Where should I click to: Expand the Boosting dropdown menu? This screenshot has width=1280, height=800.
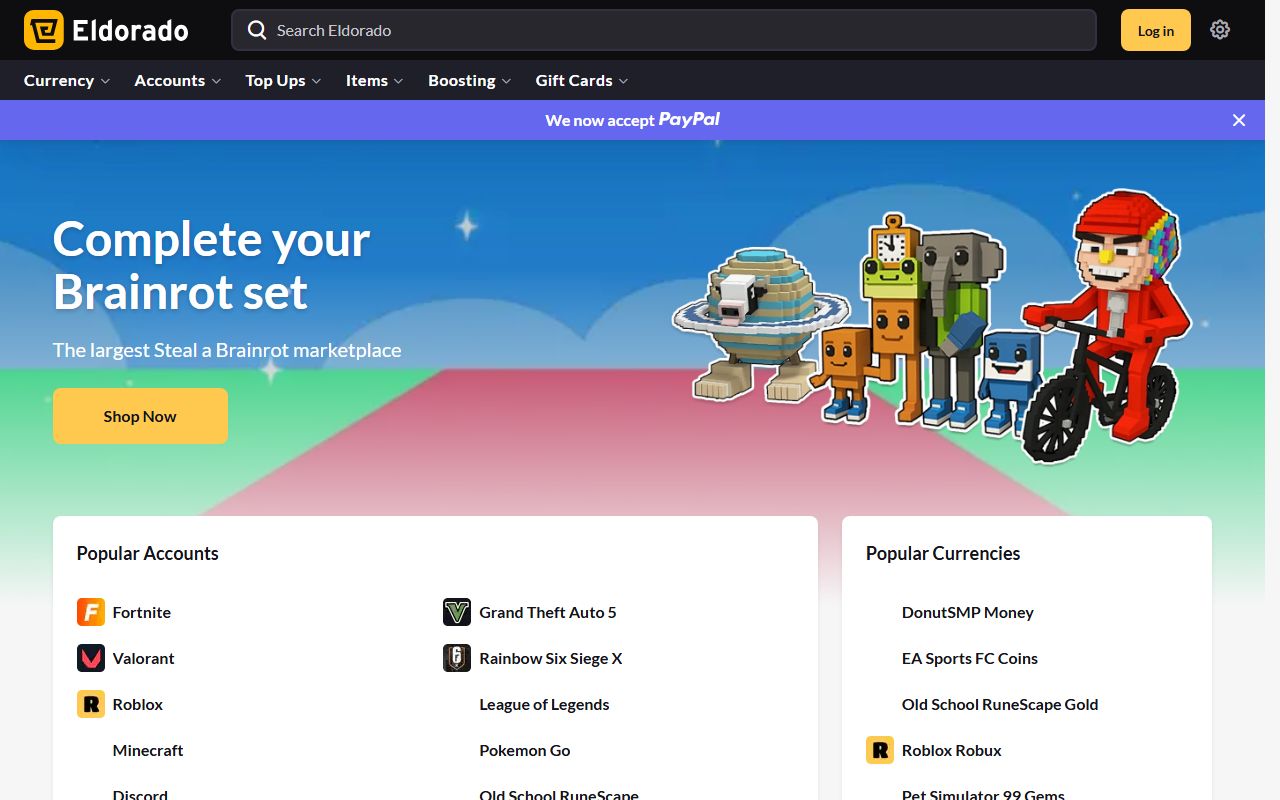tap(470, 81)
